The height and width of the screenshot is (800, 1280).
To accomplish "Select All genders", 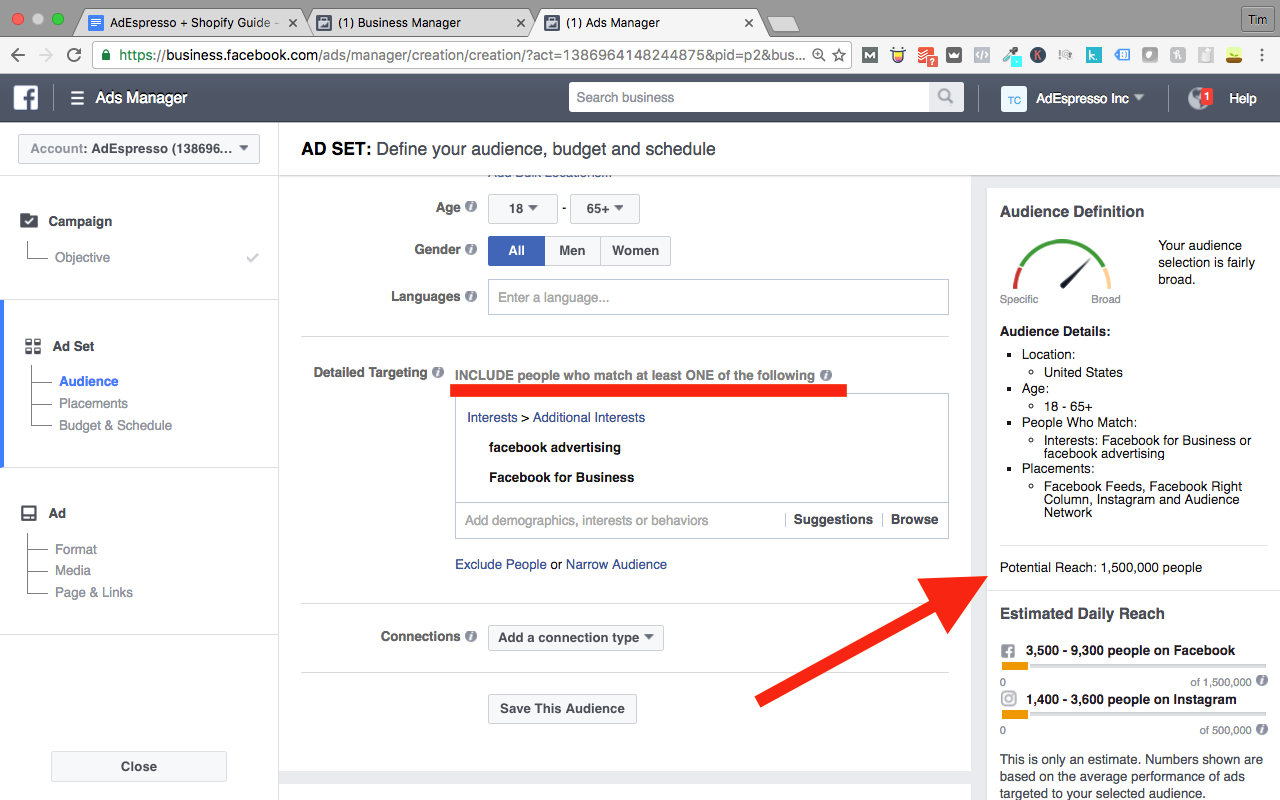I will 516,250.
